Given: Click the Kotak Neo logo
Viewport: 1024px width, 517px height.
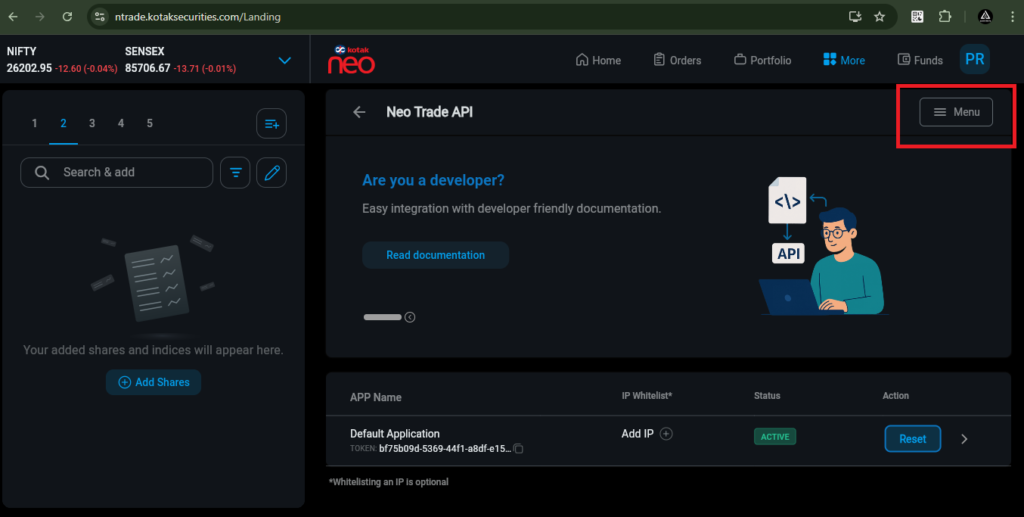Looking at the screenshot, I should (351, 59).
